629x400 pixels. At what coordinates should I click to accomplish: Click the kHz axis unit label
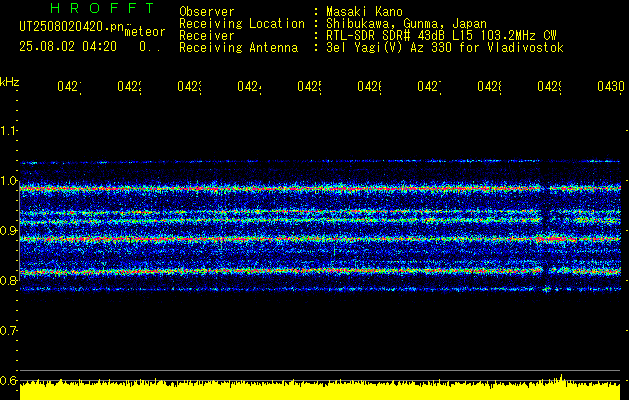tap(10, 82)
